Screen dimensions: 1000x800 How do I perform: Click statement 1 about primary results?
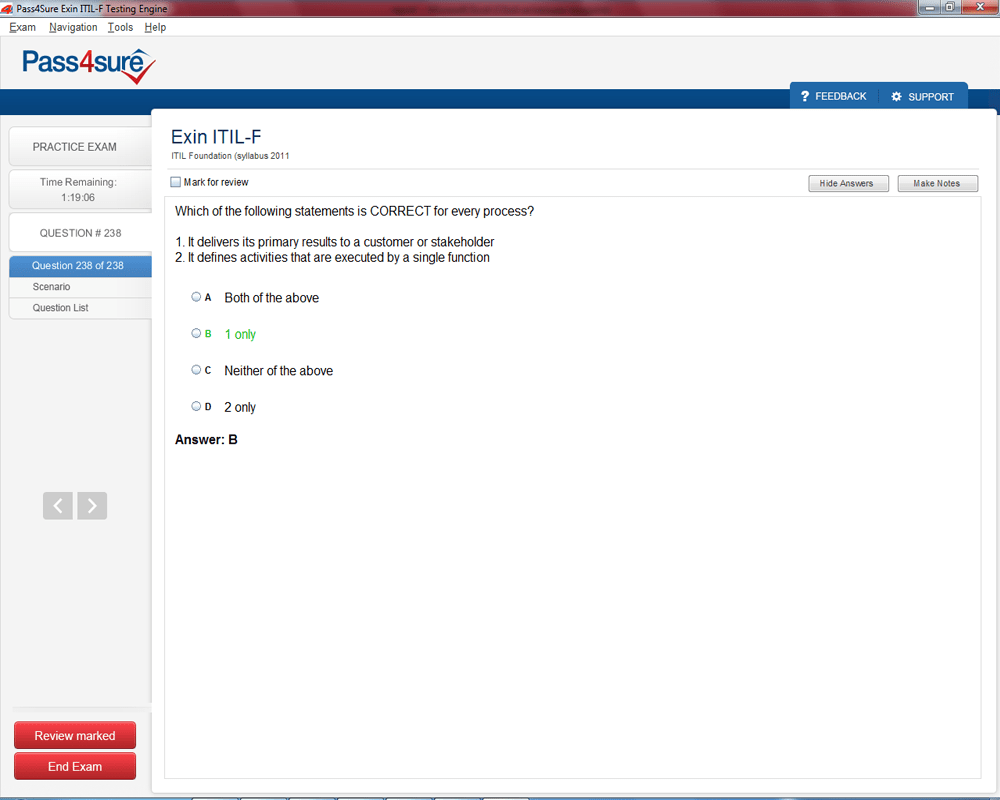[x=334, y=242]
